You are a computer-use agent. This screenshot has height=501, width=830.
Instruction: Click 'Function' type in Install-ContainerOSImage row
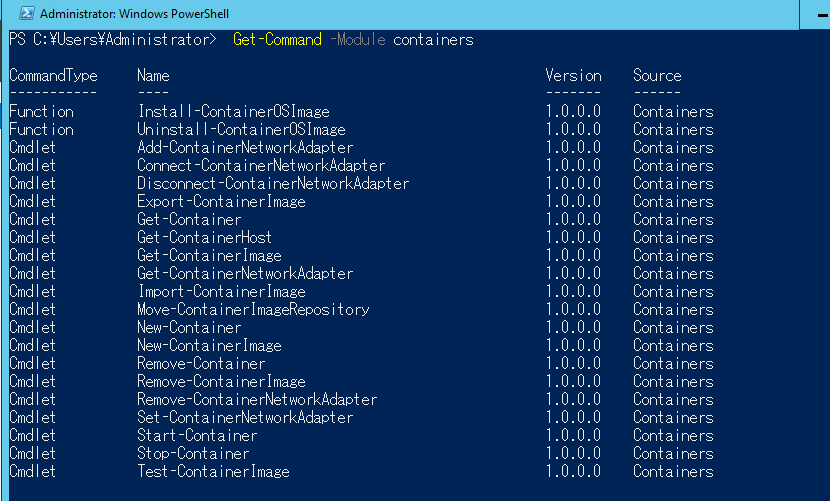tap(41, 112)
